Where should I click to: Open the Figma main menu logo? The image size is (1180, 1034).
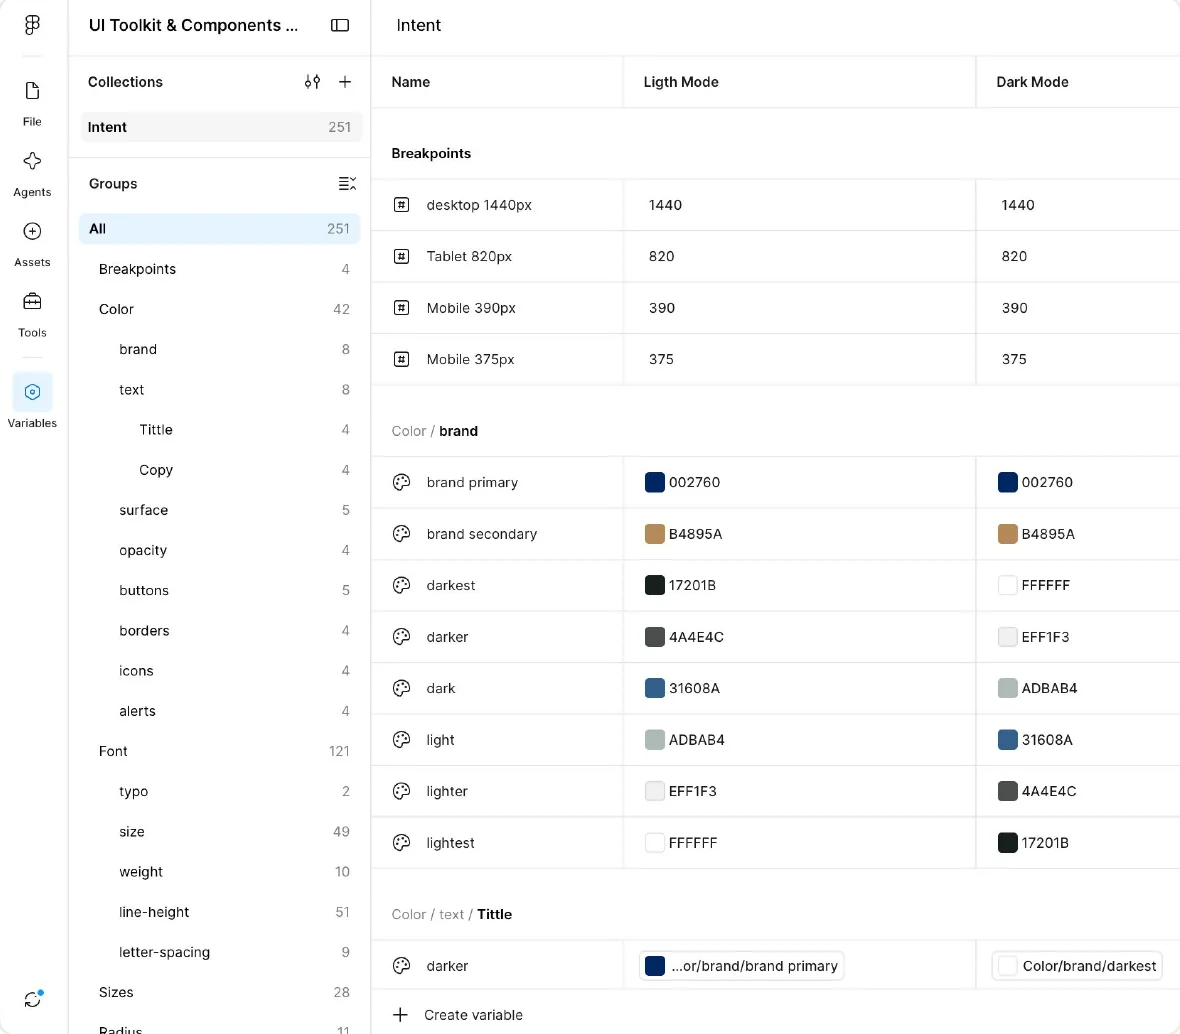[32, 25]
